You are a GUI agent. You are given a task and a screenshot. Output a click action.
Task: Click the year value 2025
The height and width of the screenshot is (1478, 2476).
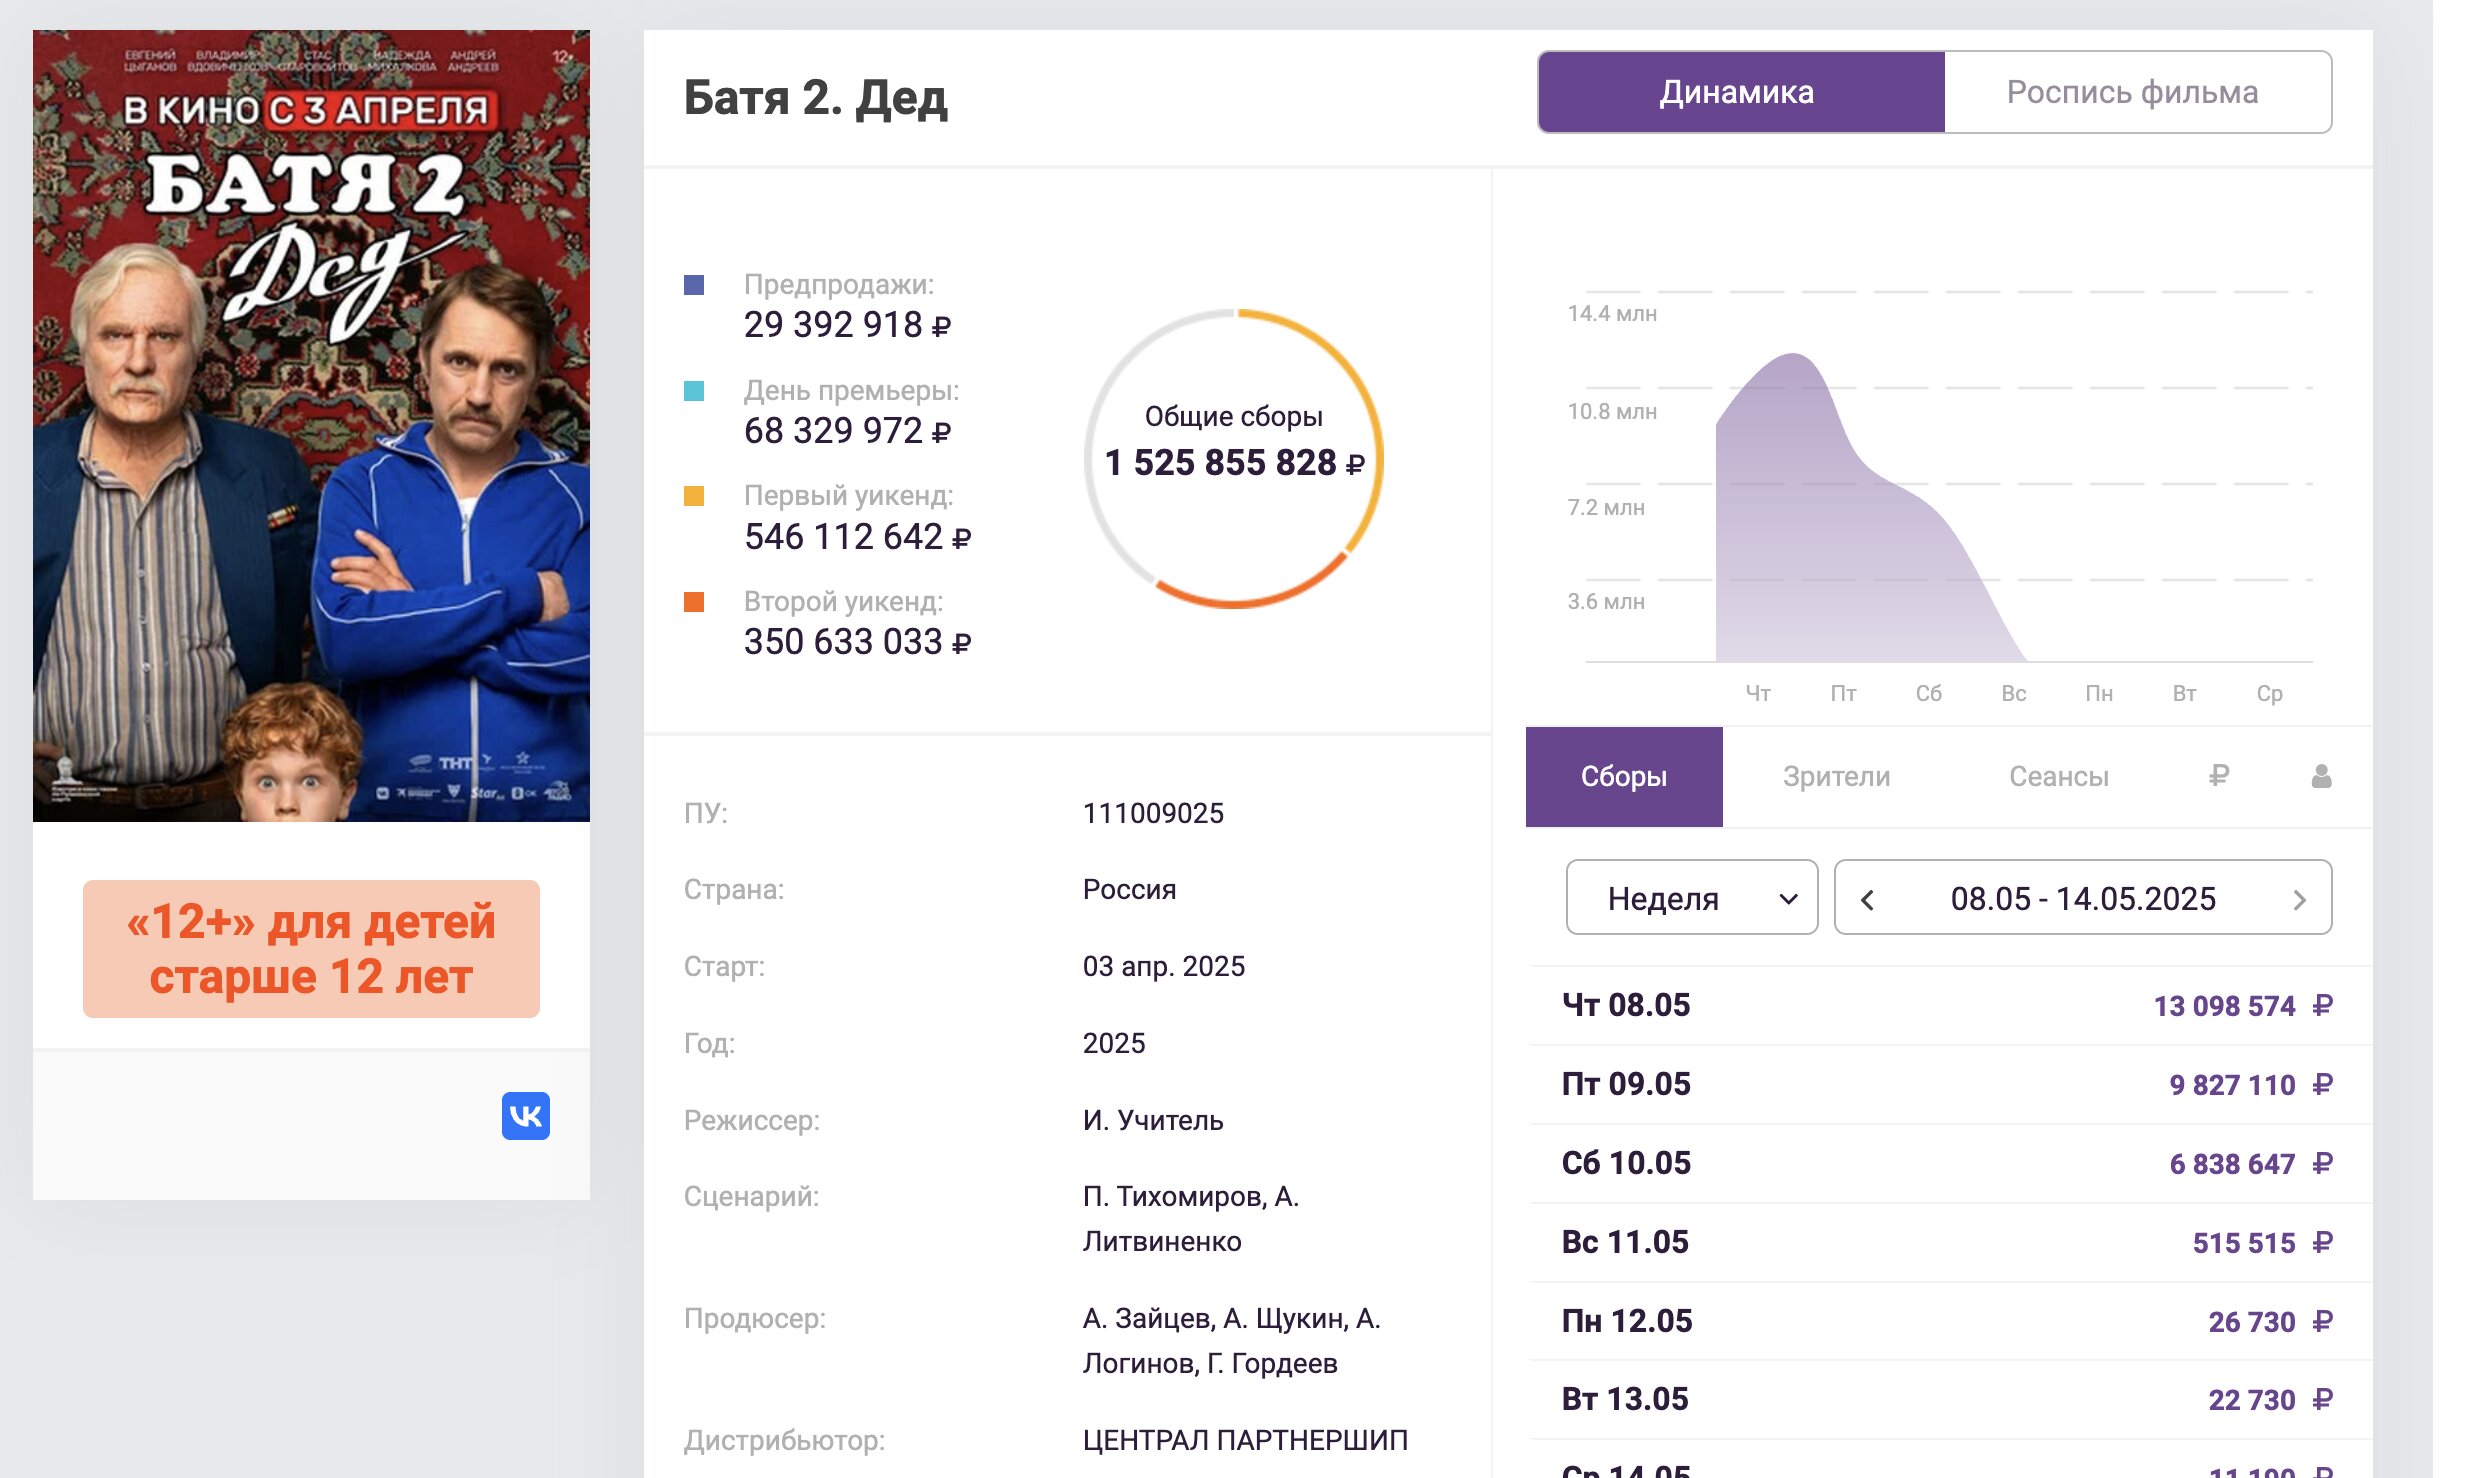click(x=1114, y=1043)
